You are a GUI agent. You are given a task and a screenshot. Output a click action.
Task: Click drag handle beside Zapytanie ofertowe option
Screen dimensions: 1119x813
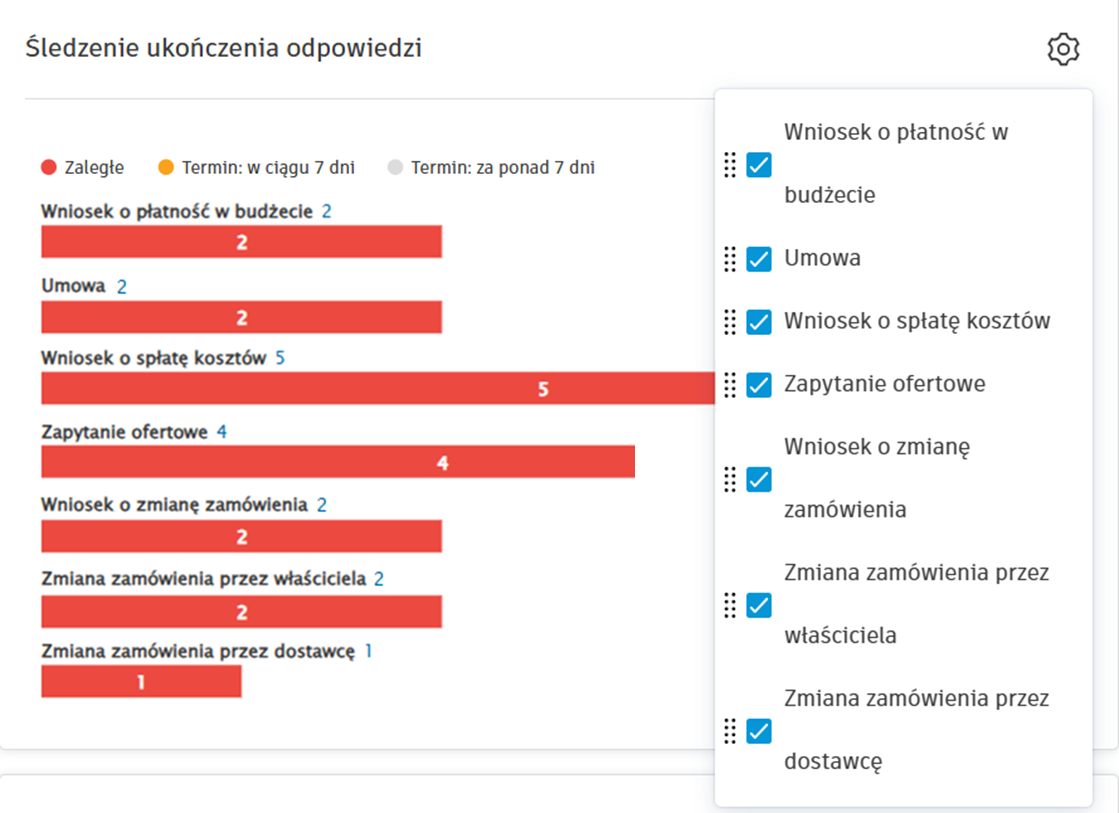coord(730,385)
